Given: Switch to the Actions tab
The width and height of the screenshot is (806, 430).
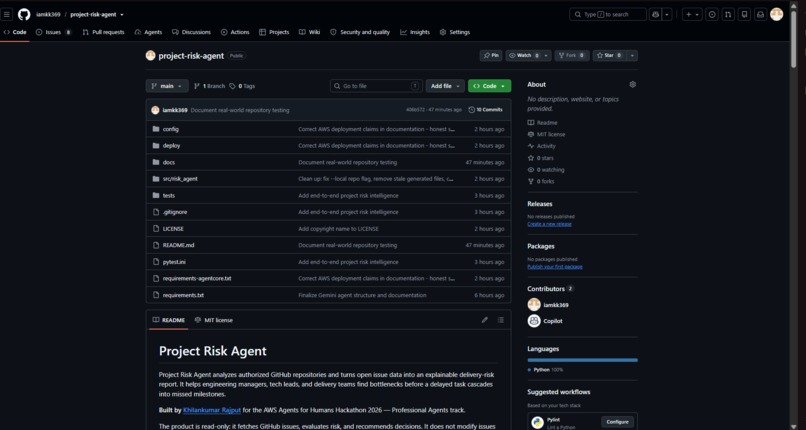Looking at the screenshot, I should (235, 32).
